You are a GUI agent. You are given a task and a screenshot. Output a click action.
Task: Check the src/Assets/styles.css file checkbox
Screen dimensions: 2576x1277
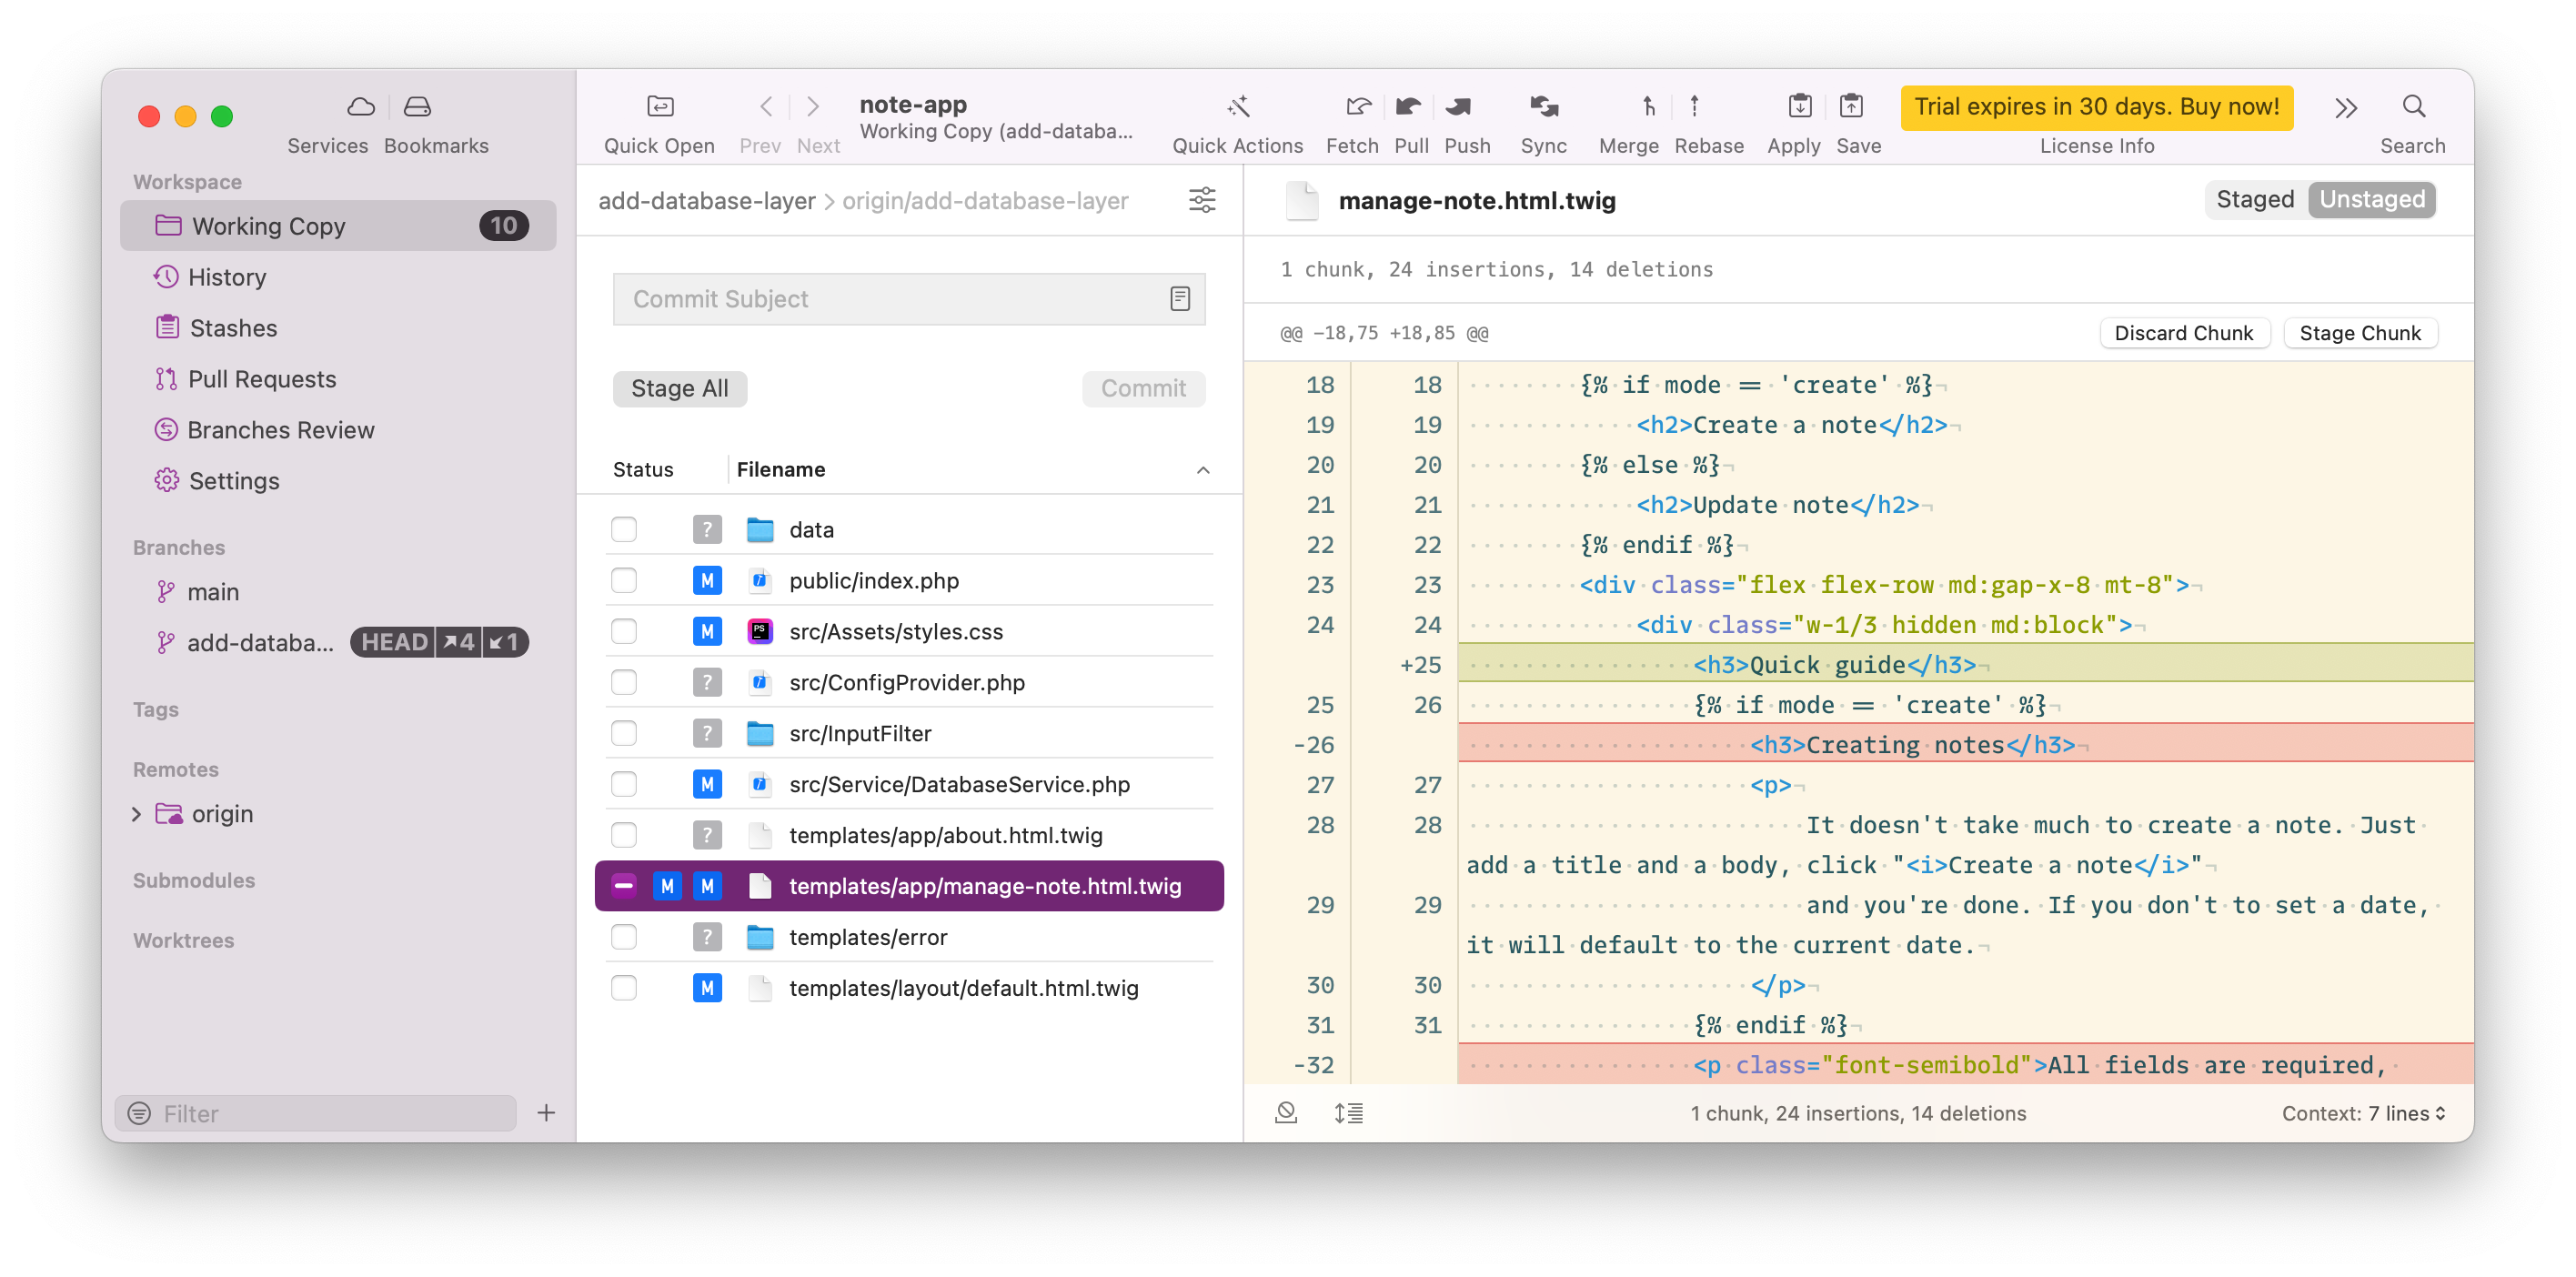click(x=624, y=631)
